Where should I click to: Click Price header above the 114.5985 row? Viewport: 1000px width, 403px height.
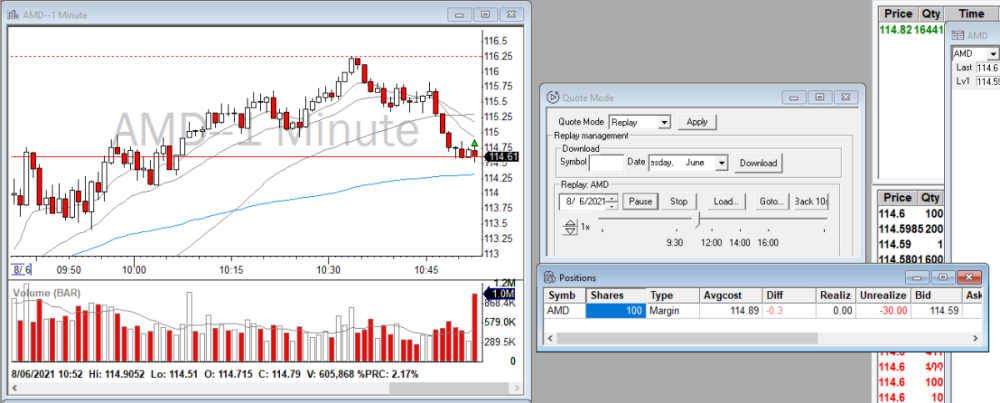click(897, 198)
